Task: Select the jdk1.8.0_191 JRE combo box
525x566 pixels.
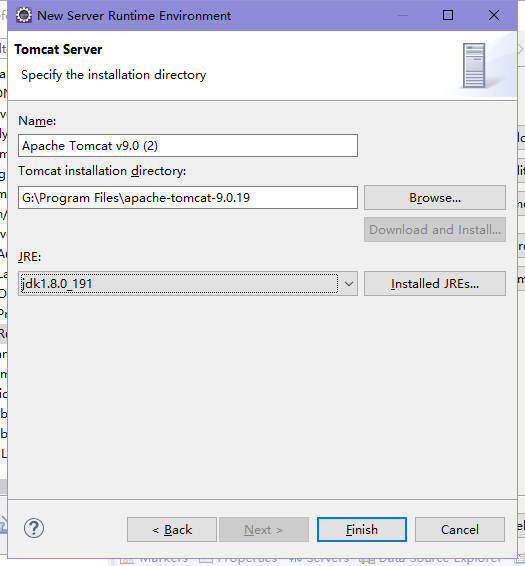Action: coord(188,284)
